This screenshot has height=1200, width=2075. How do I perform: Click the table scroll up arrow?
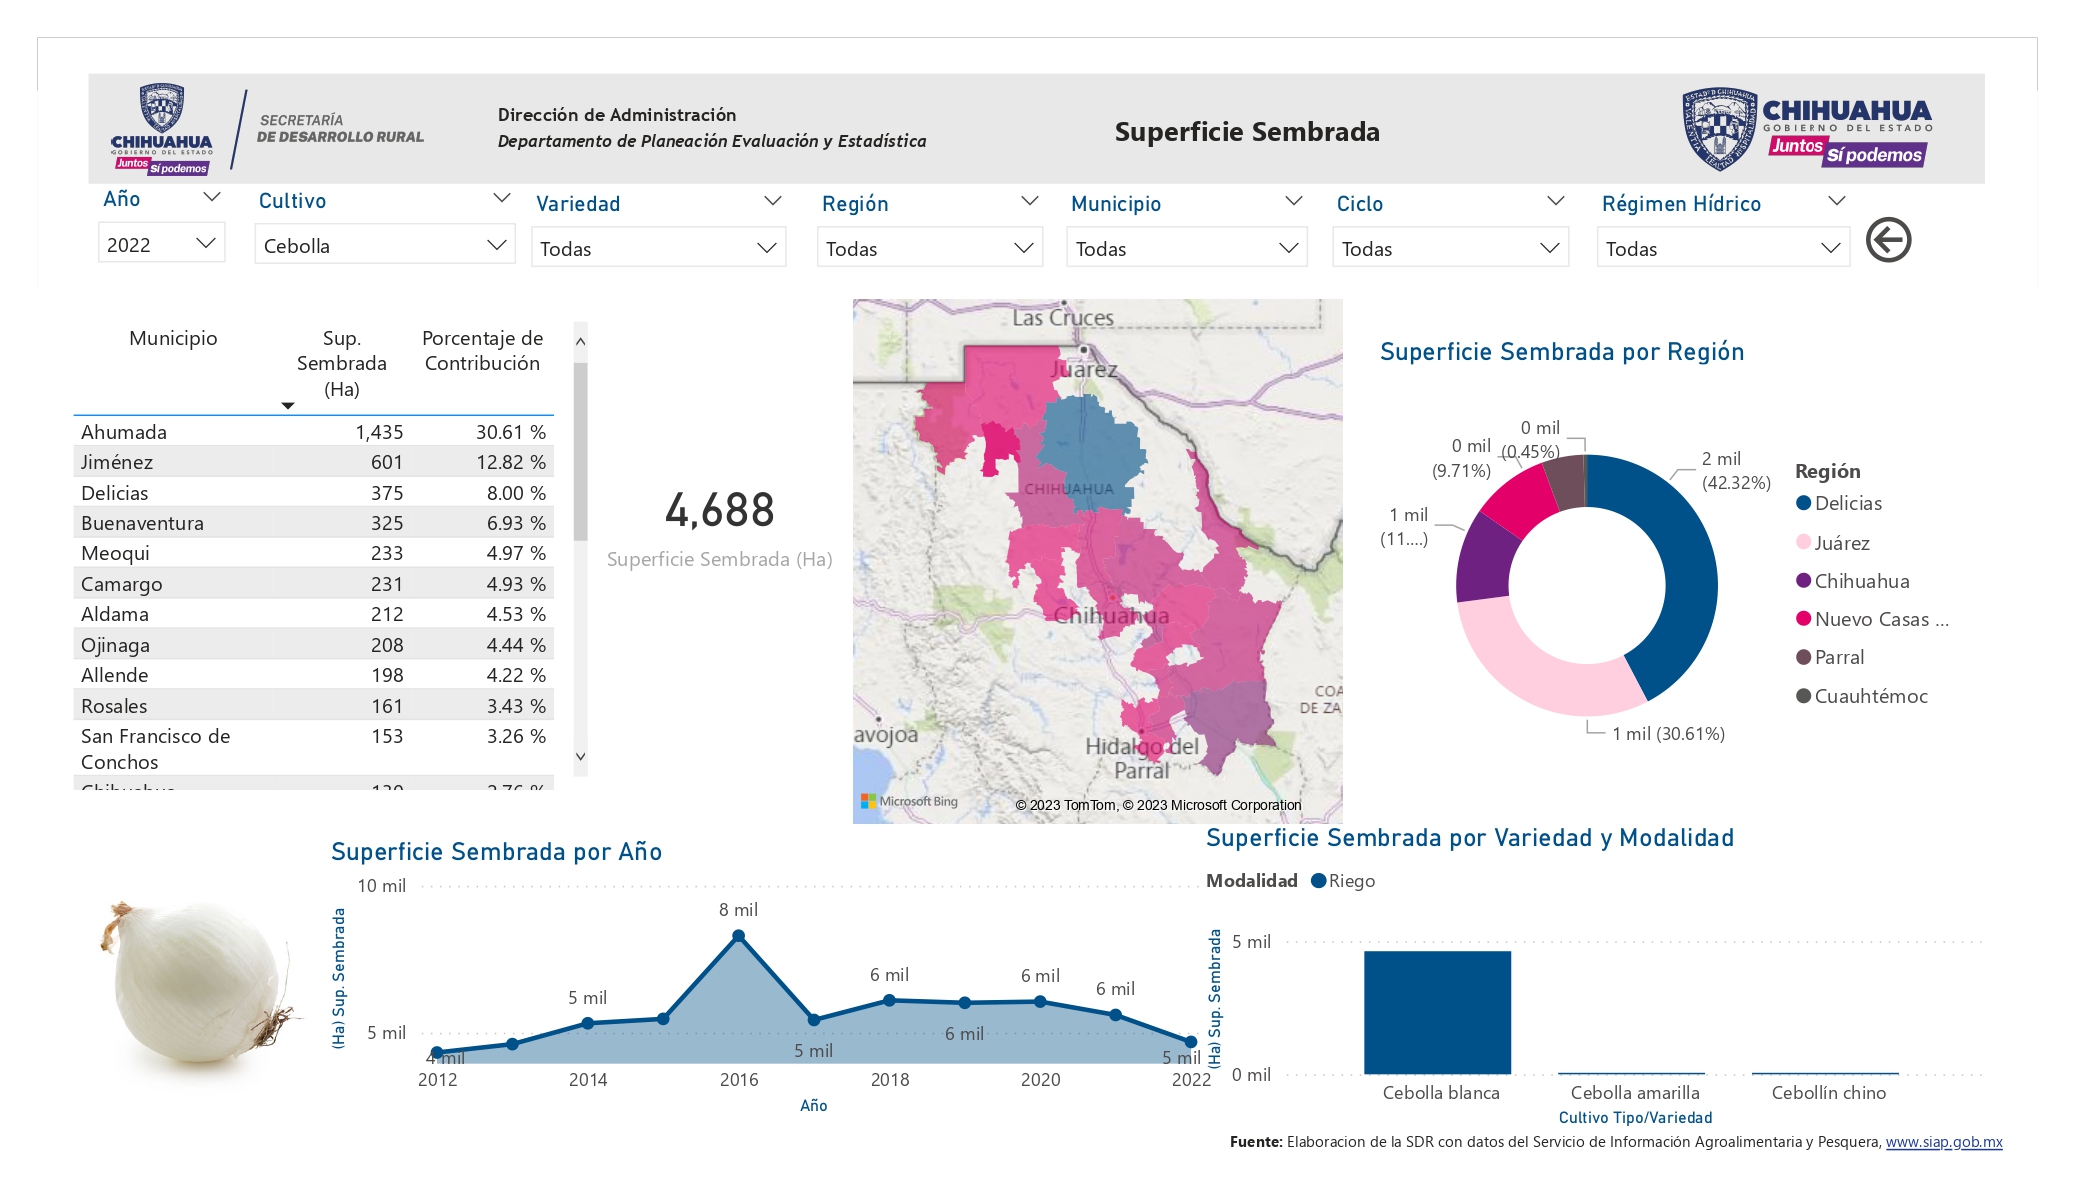pyautogui.click(x=580, y=341)
